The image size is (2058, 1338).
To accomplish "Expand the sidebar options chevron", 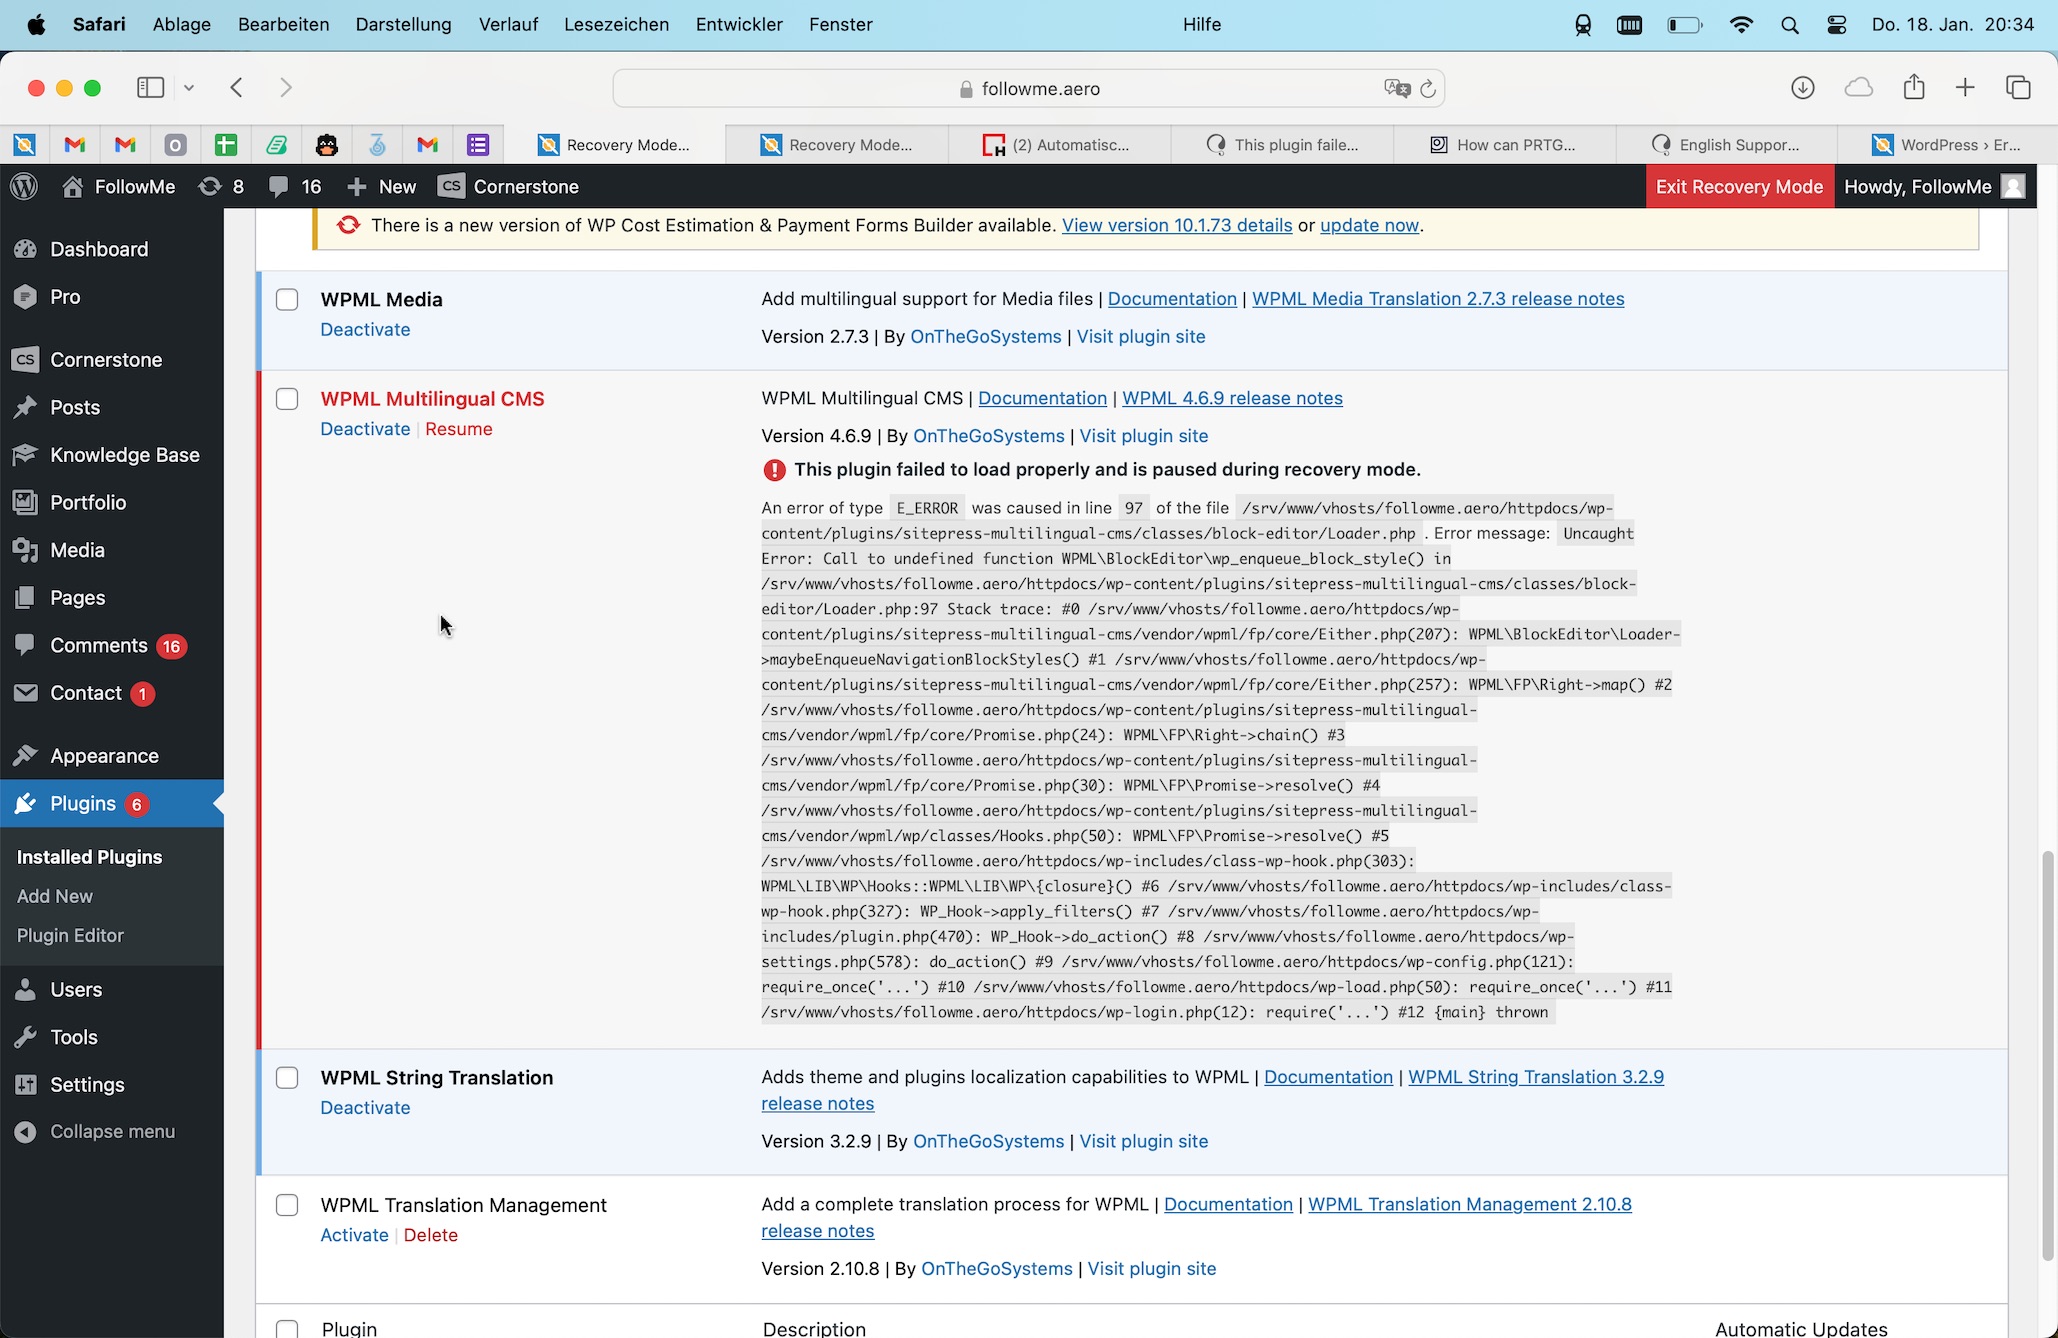I will coord(189,88).
